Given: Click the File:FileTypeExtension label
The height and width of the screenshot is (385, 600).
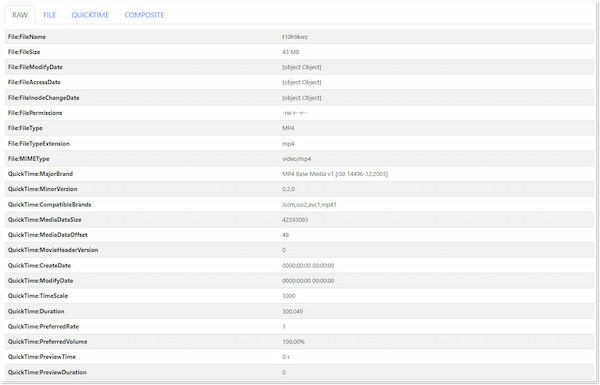Looking at the screenshot, I should (39, 144).
